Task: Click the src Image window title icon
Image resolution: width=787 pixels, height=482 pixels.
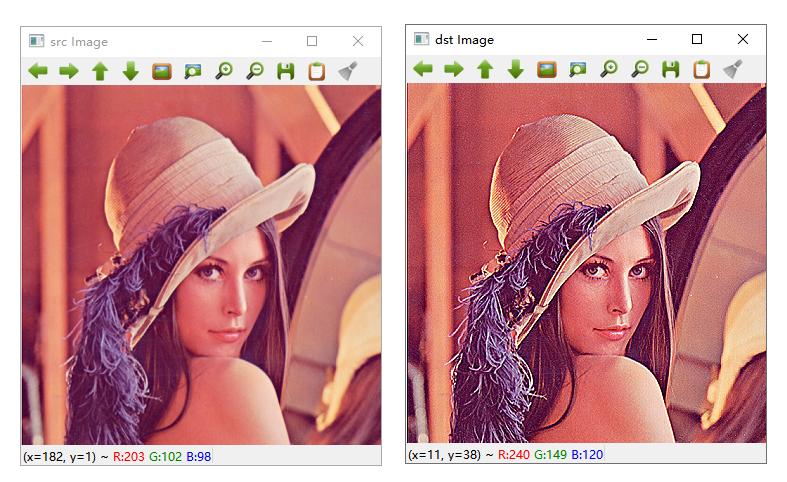Action: coord(37,41)
